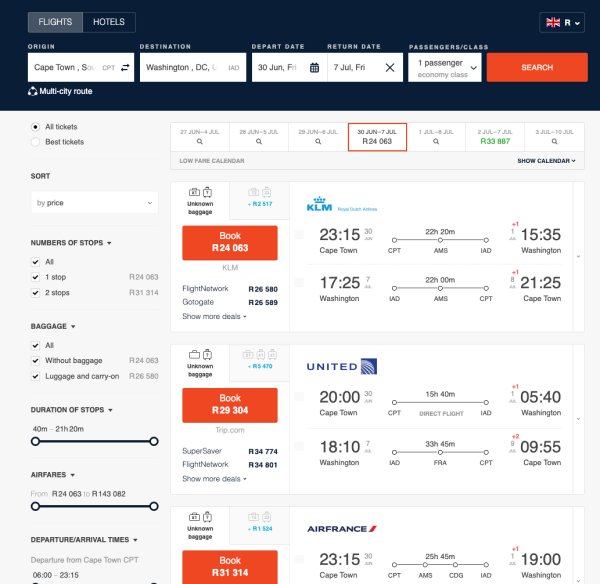
Task: Click magnifier under 27 Jun–4 Jul date
Action: coord(200,143)
